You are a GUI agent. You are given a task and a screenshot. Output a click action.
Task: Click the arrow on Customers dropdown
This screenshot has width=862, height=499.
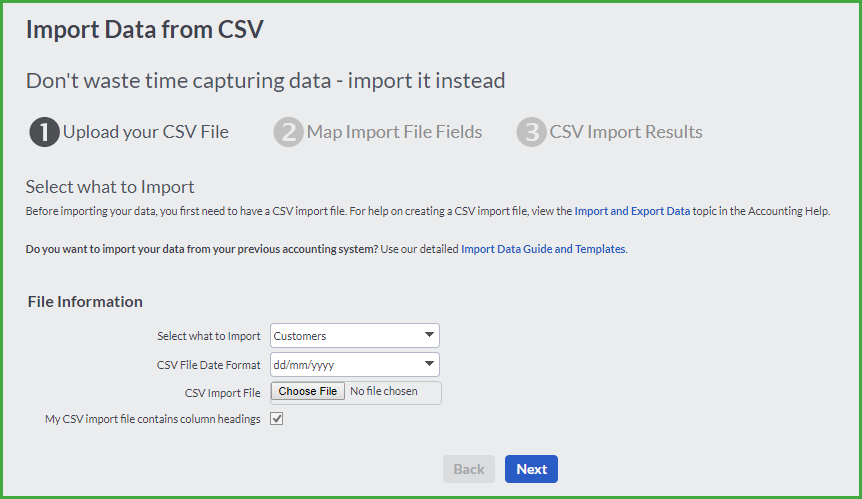tap(429, 335)
